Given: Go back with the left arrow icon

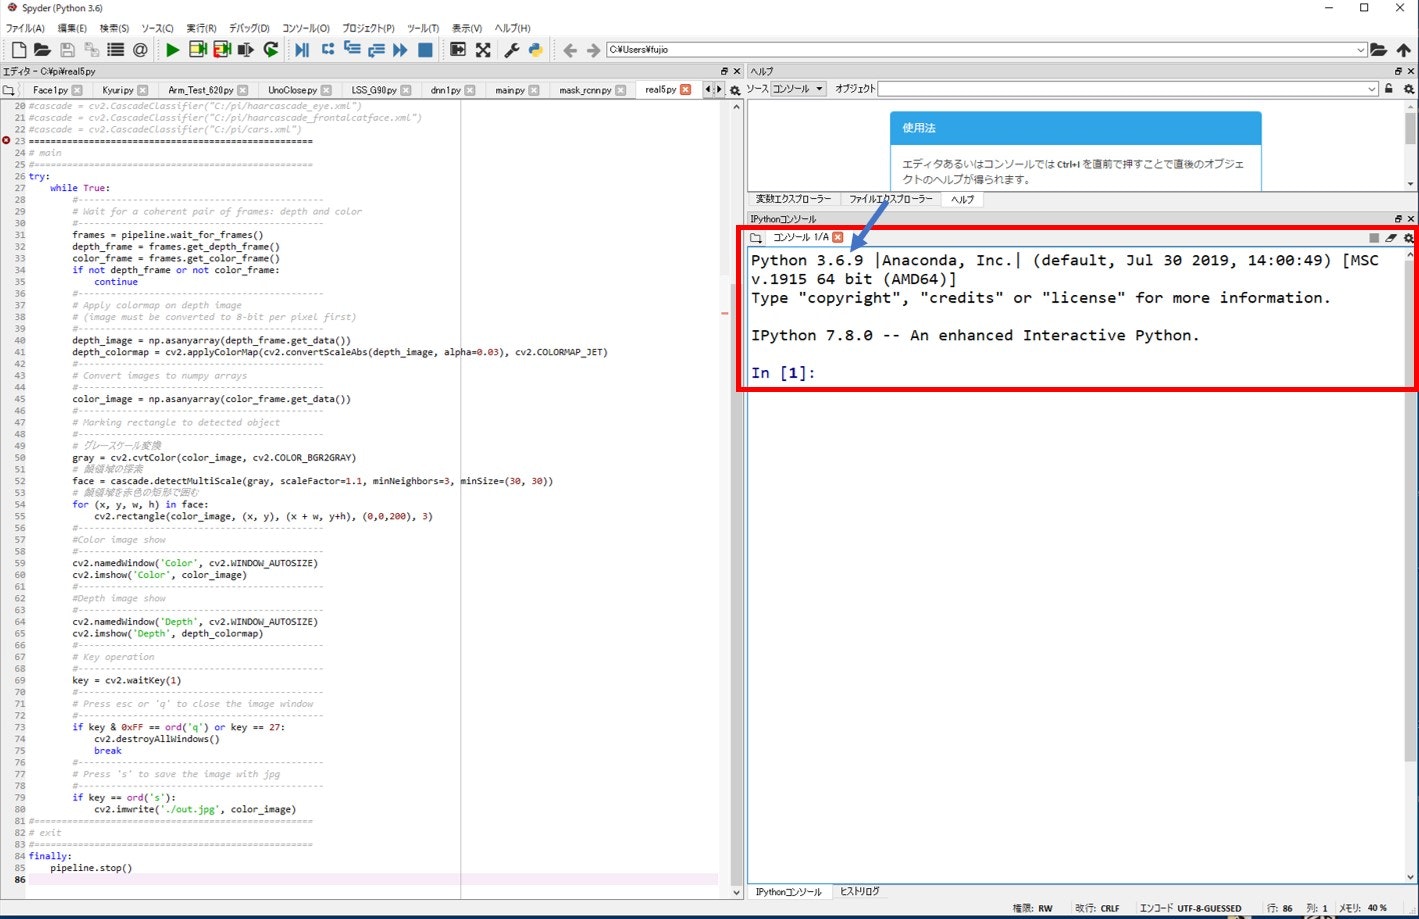Looking at the screenshot, I should point(570,50).
